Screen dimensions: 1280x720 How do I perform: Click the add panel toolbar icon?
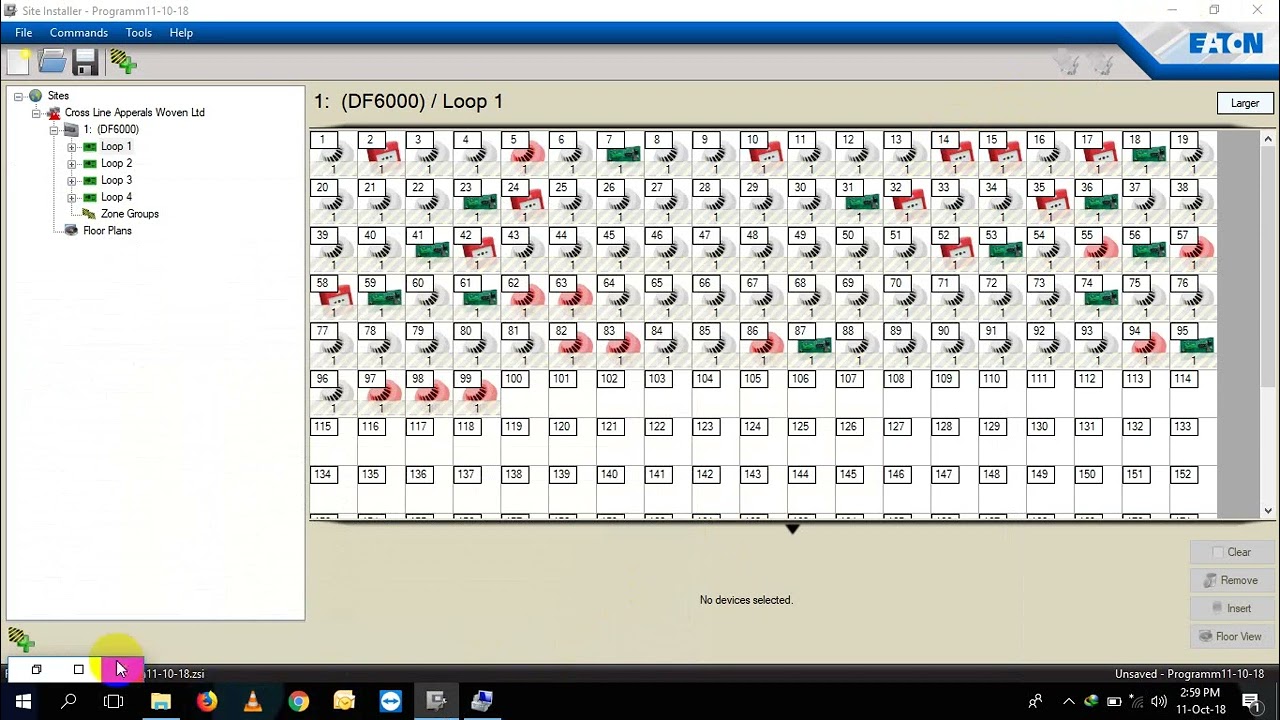click(x=123, y=63)
